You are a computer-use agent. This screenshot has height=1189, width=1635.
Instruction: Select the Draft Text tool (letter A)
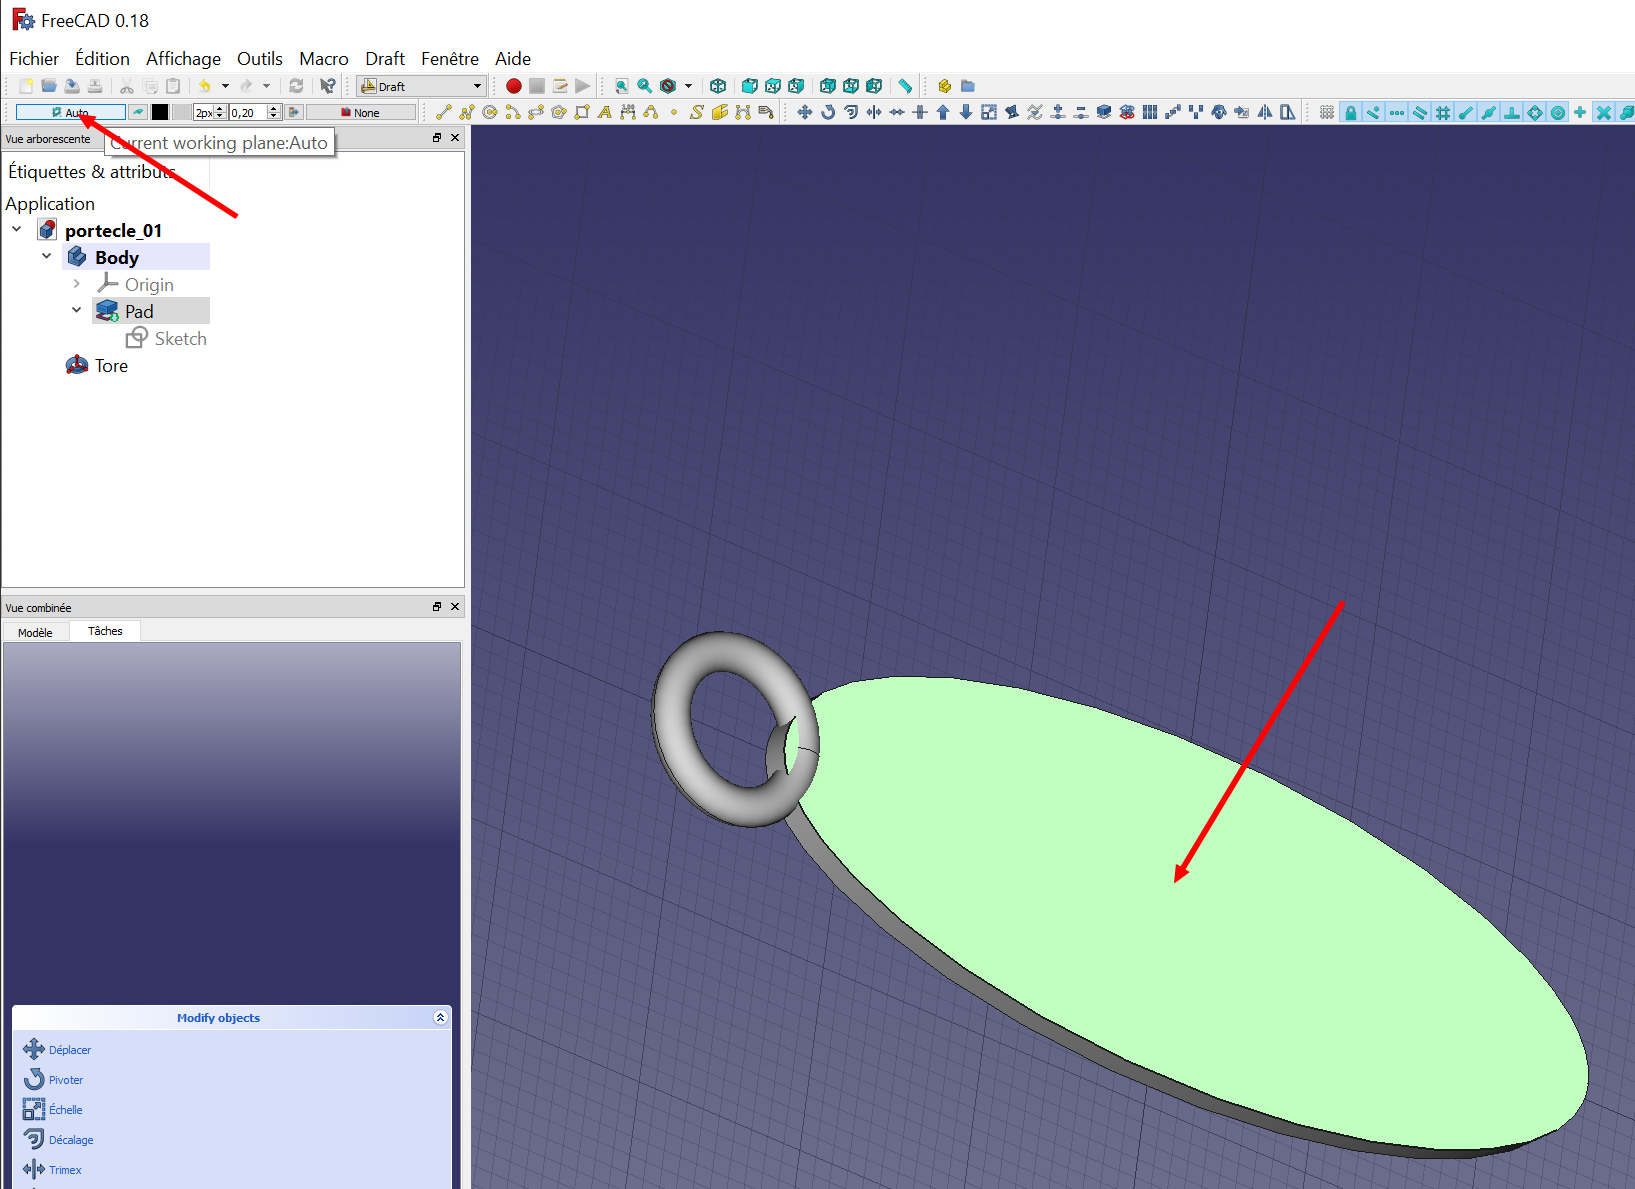(x=605, y=112)
